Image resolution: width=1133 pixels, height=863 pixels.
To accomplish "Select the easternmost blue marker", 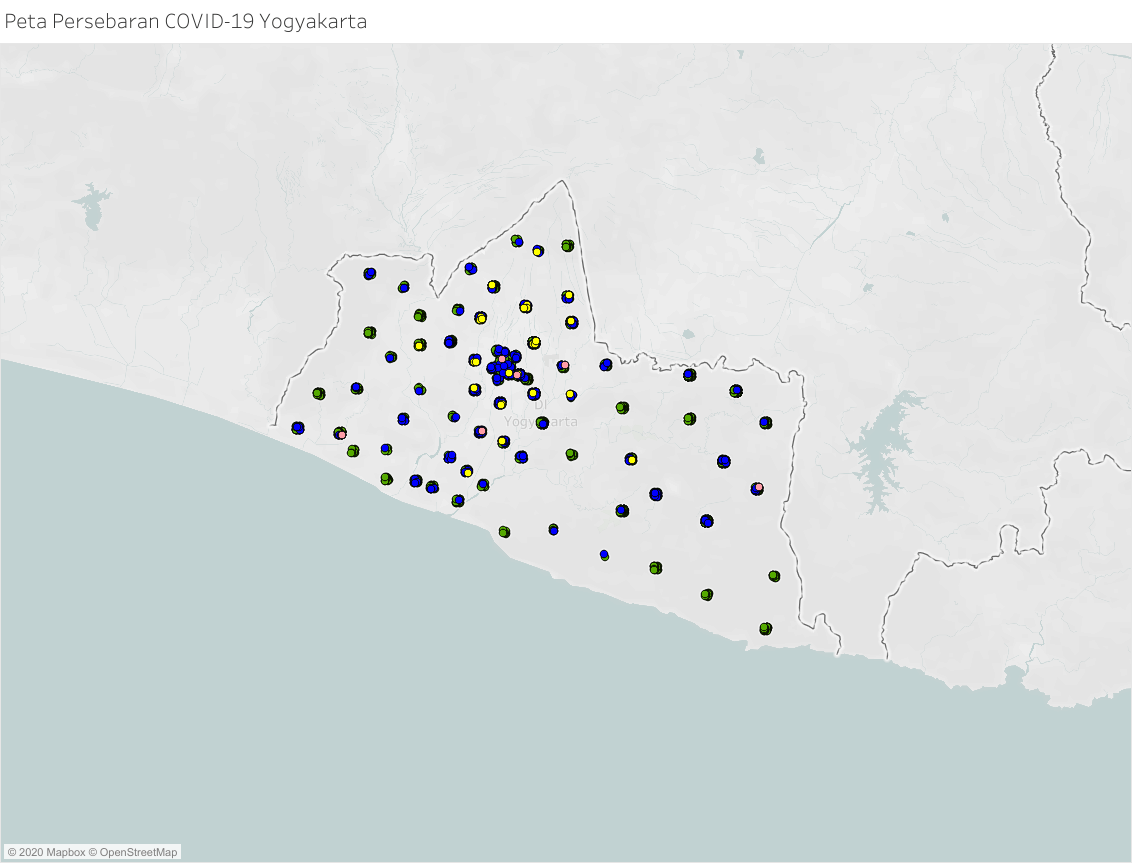I will click(x=766, y=423).
